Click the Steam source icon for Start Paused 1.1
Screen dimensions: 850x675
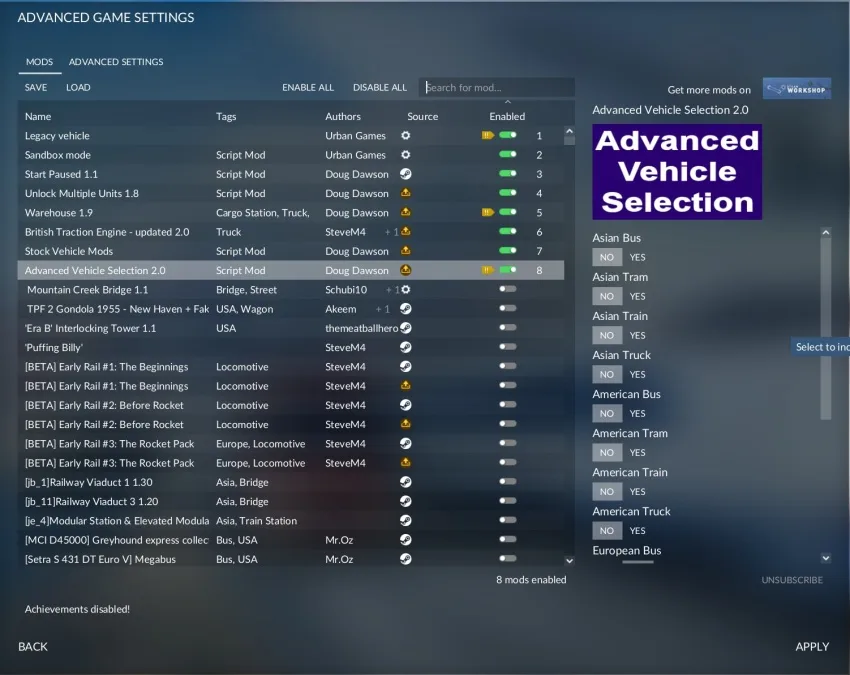tap(405, 174)
